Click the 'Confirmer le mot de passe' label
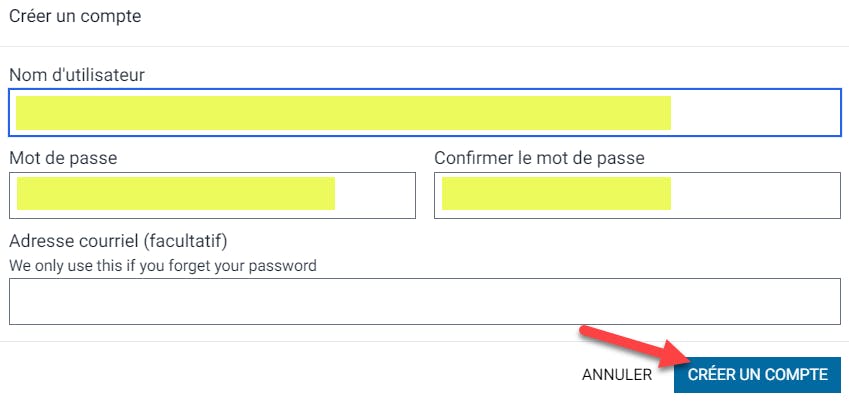Image resolution: width=849 pixels, height=403 pixels. tap(539, 158)
